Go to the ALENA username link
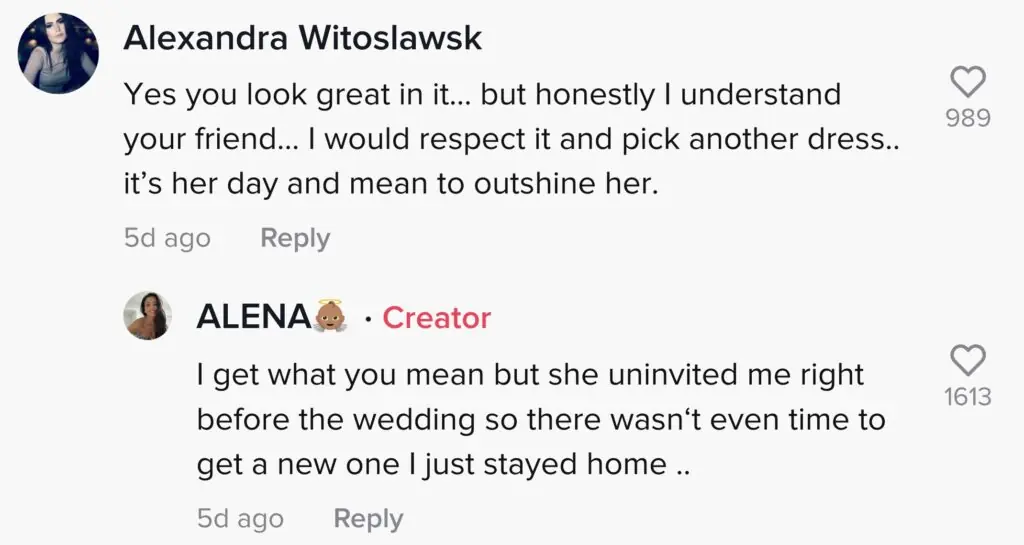This screenshot has height=545, width=1024. click(x=254, y=317)
